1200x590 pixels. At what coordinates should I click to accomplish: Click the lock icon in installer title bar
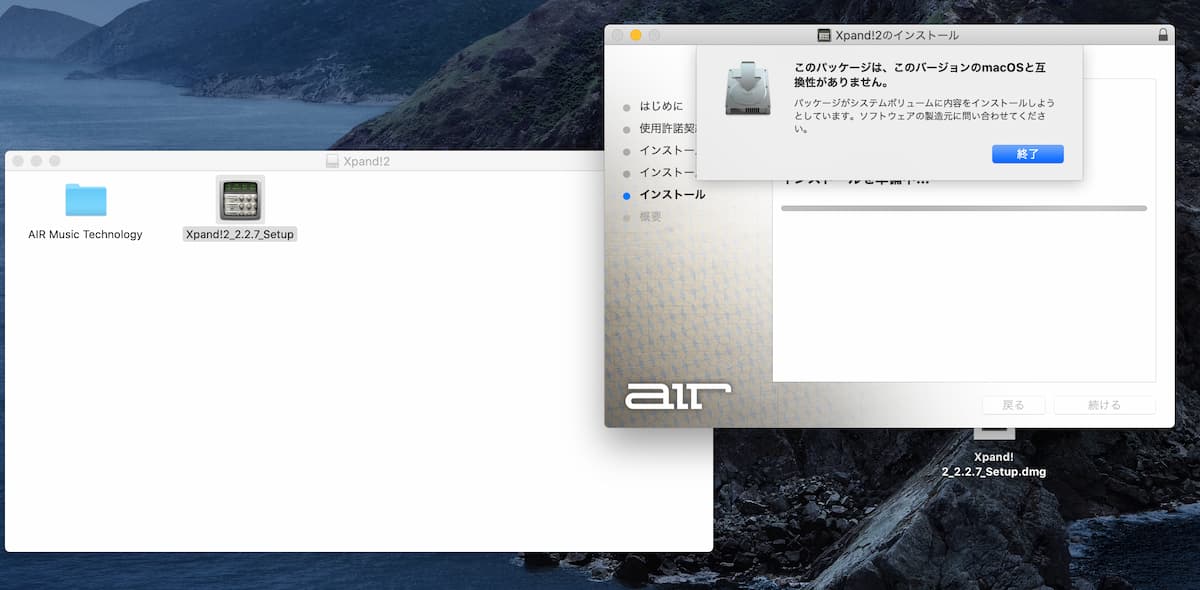pos(1162,35)
